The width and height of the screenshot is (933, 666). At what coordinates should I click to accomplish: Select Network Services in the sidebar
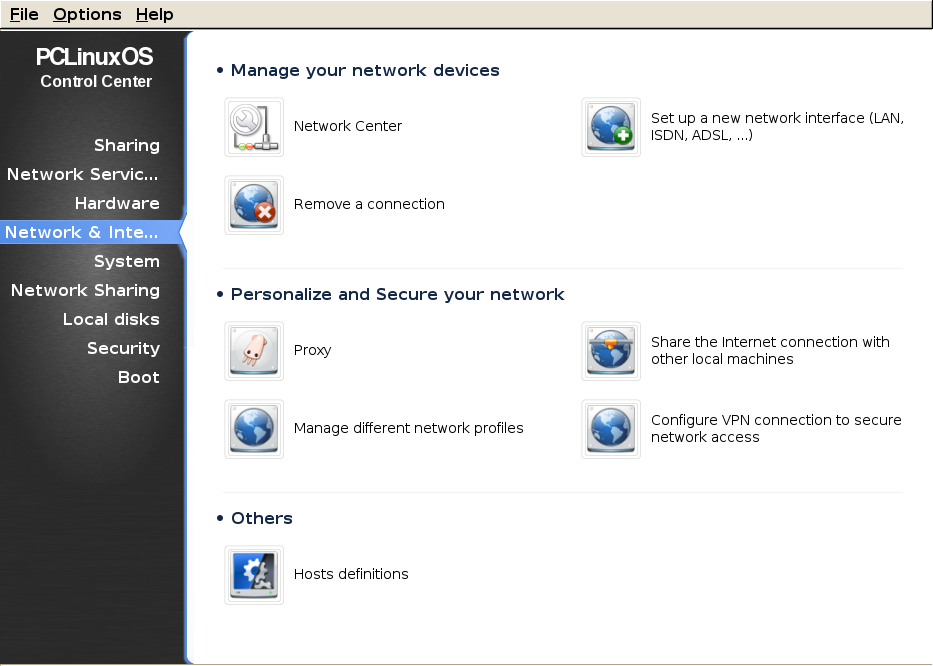pyautogui.click(x=83, y=174)
